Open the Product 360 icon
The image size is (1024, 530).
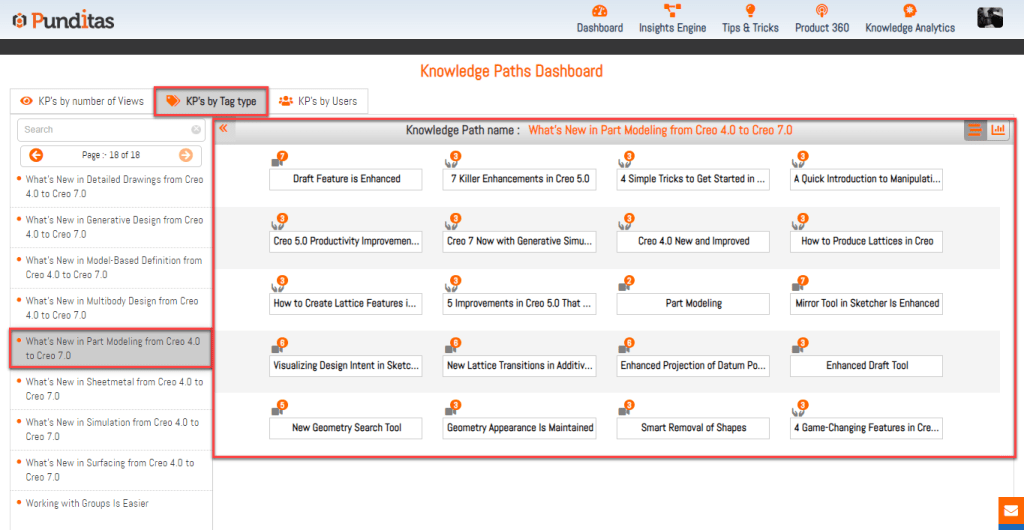(x=821, y=11)
